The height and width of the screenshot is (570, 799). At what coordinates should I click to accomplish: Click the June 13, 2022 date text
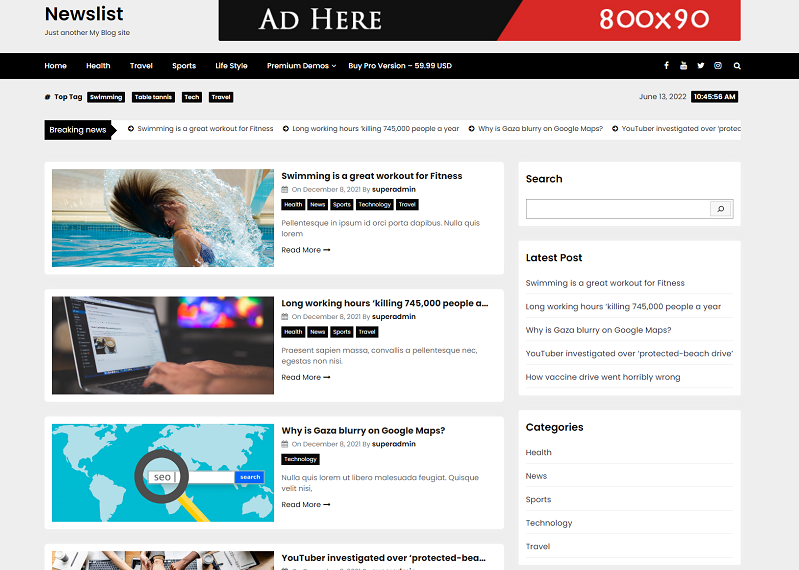tap(662, 97)
